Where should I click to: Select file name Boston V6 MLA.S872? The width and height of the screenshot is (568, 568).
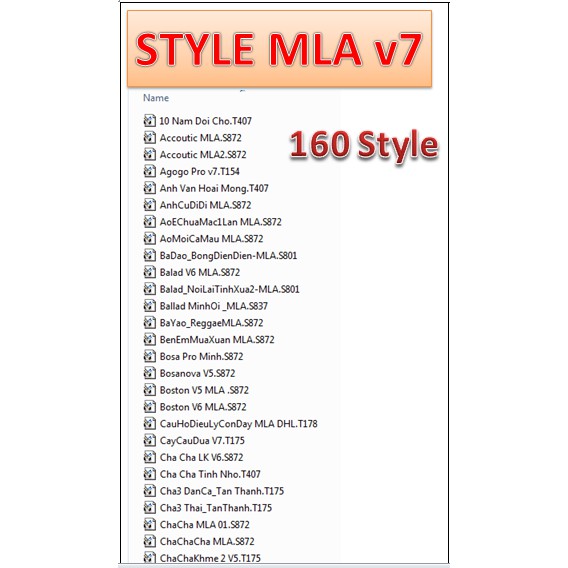tap(203, 407)
